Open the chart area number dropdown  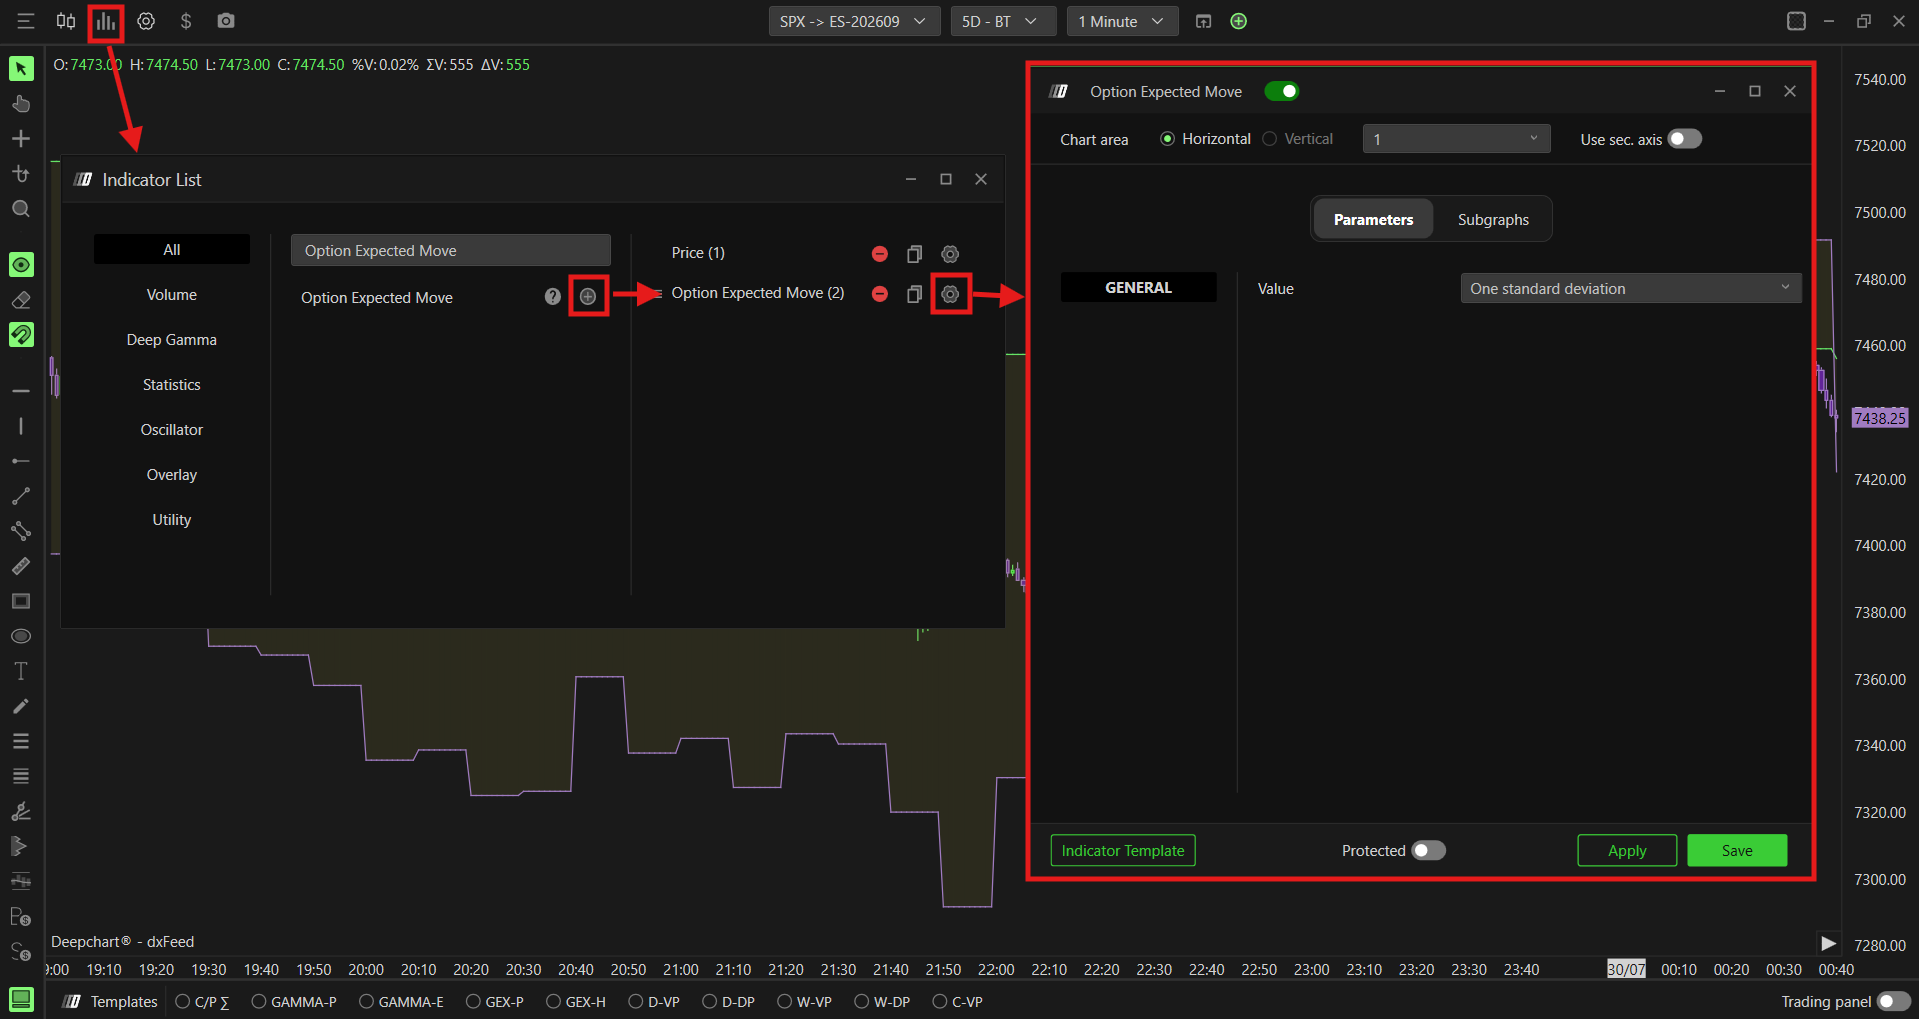tap(1456, 139)
